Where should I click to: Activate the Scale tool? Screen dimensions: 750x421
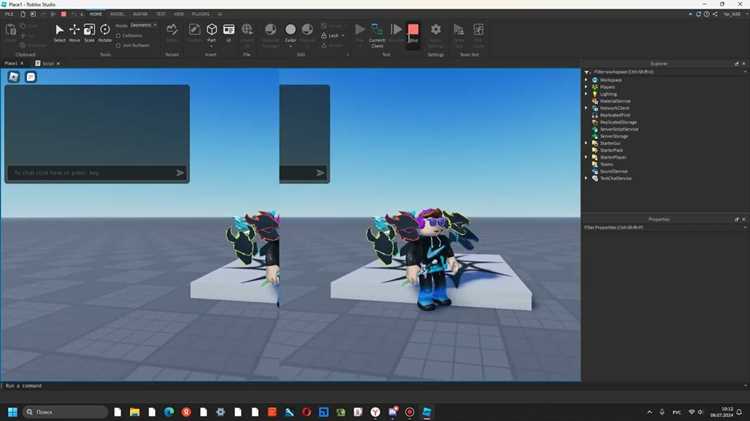click(x=89, y=33)
